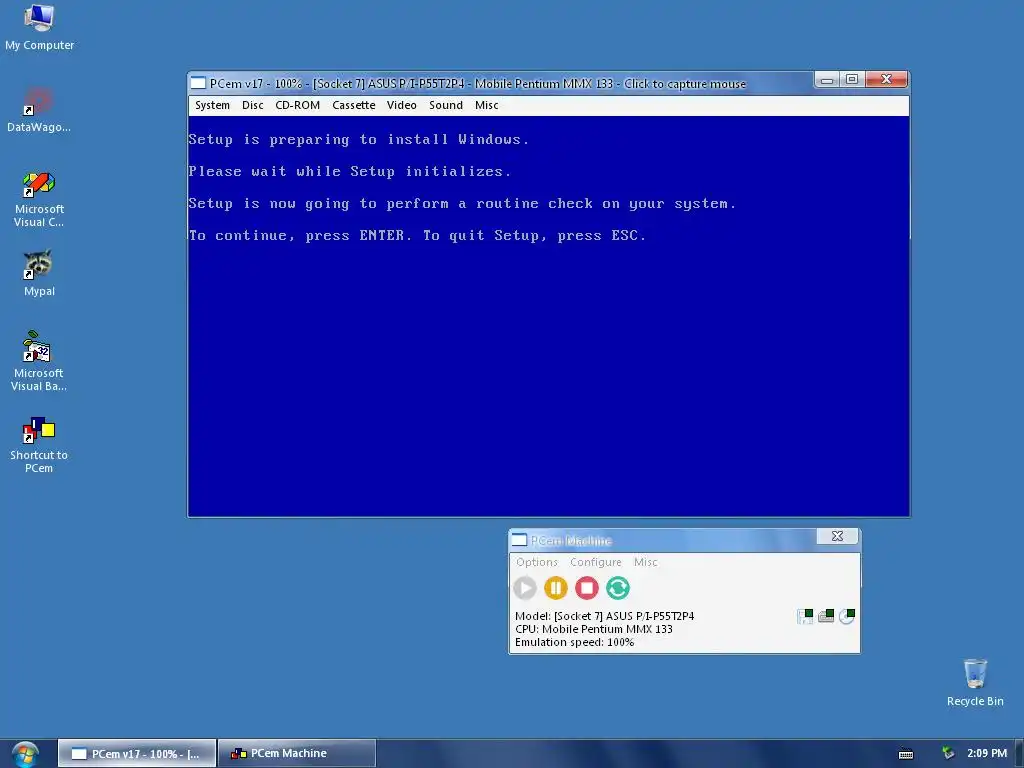Click the My Computer desktop icon
1024x768 pixels.
click(39, 27)
